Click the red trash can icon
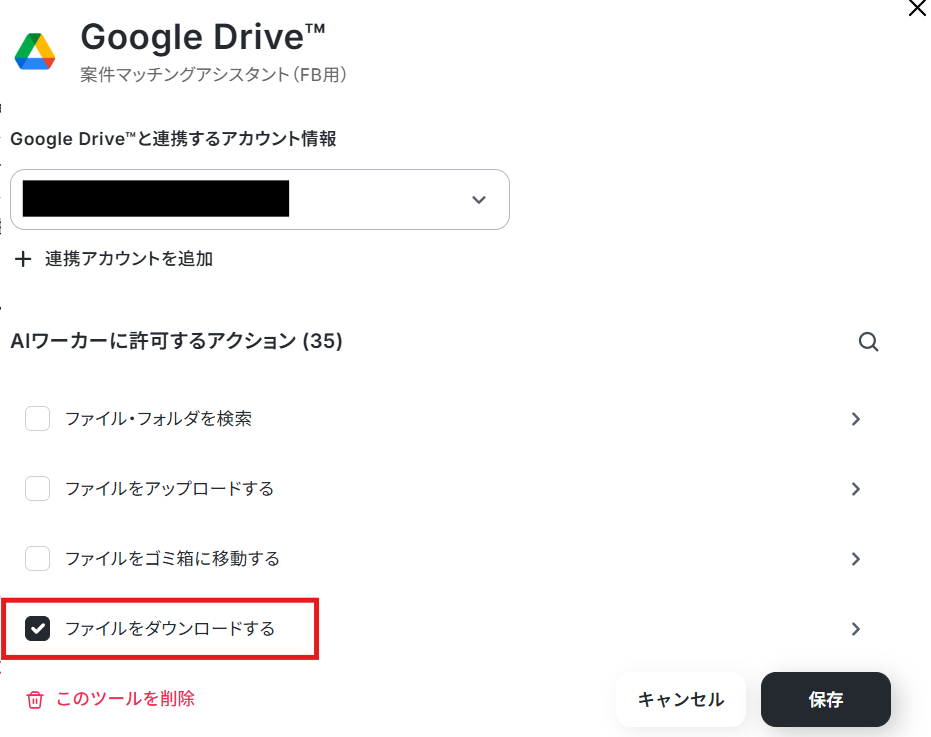 click(35, 700)
